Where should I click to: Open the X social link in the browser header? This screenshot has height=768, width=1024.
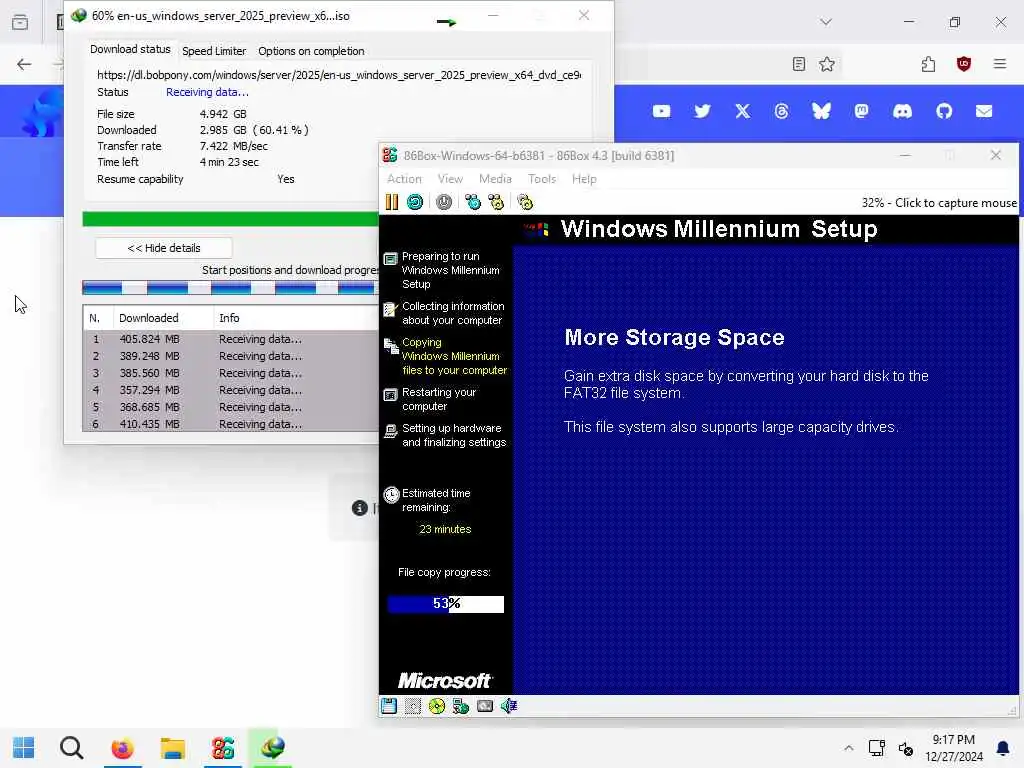point(743,111)
